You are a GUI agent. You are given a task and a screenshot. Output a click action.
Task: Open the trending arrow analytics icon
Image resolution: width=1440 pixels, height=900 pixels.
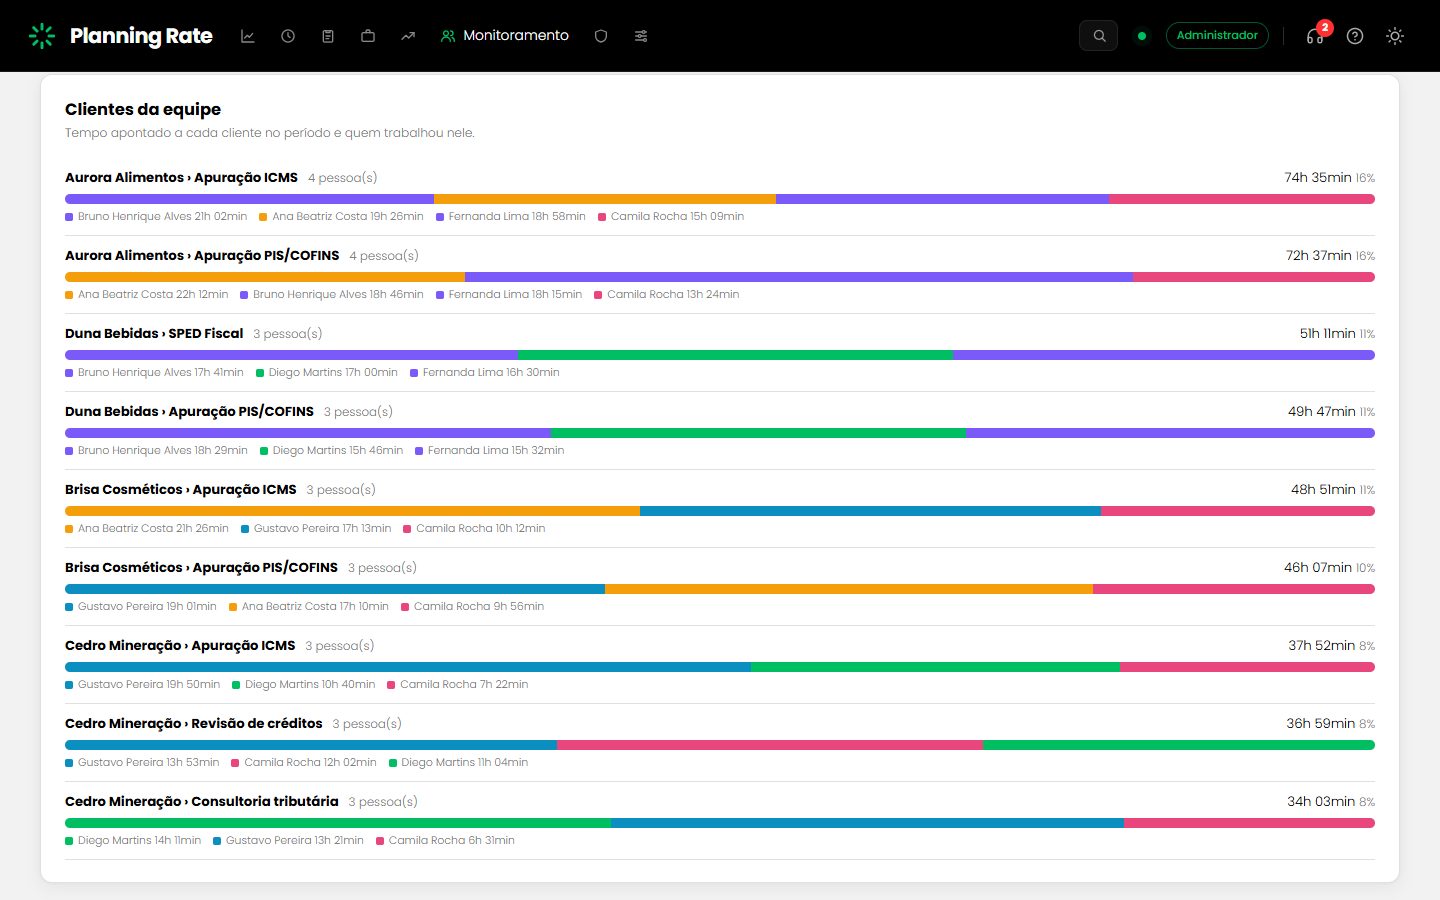pos(408,36)
